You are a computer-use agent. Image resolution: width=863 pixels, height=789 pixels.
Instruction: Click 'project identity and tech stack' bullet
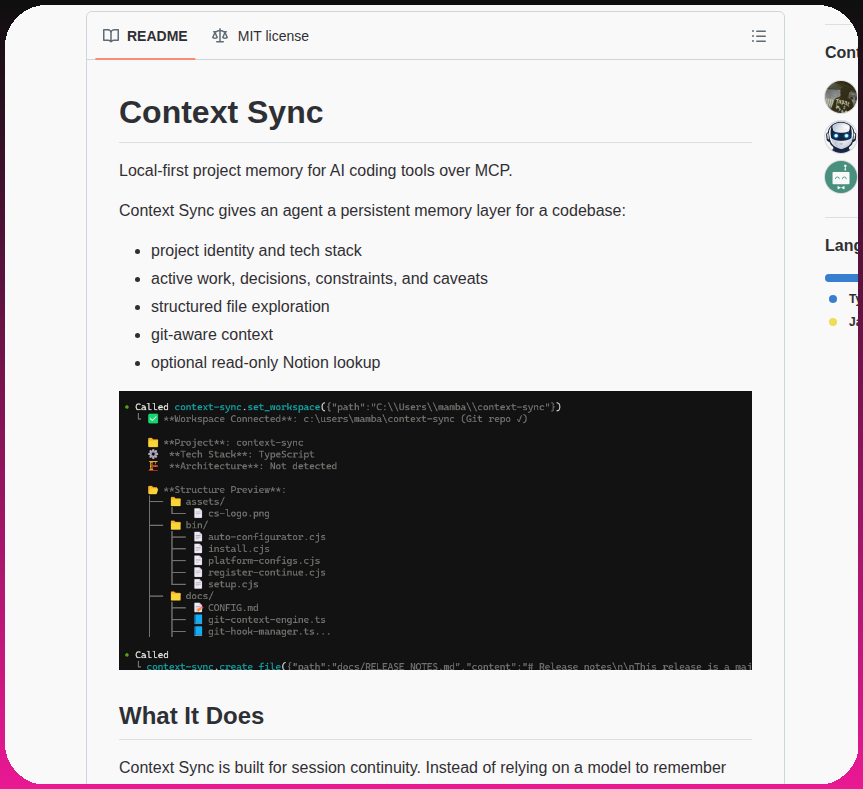click(256, 250)
